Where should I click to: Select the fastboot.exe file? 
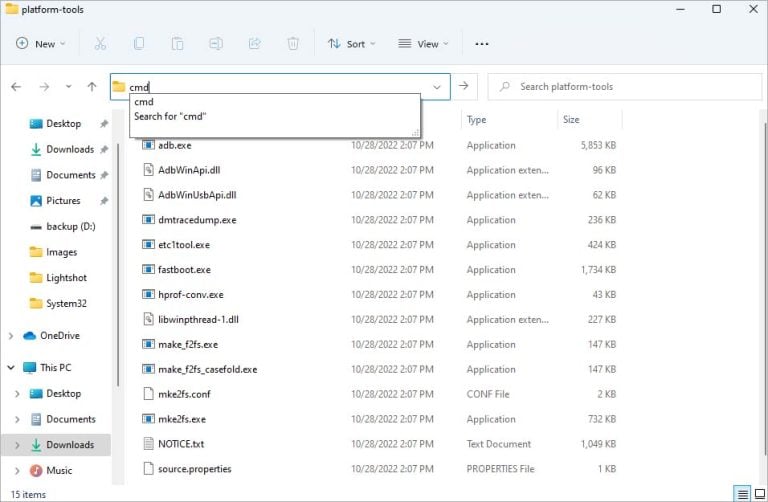point(184,270)
